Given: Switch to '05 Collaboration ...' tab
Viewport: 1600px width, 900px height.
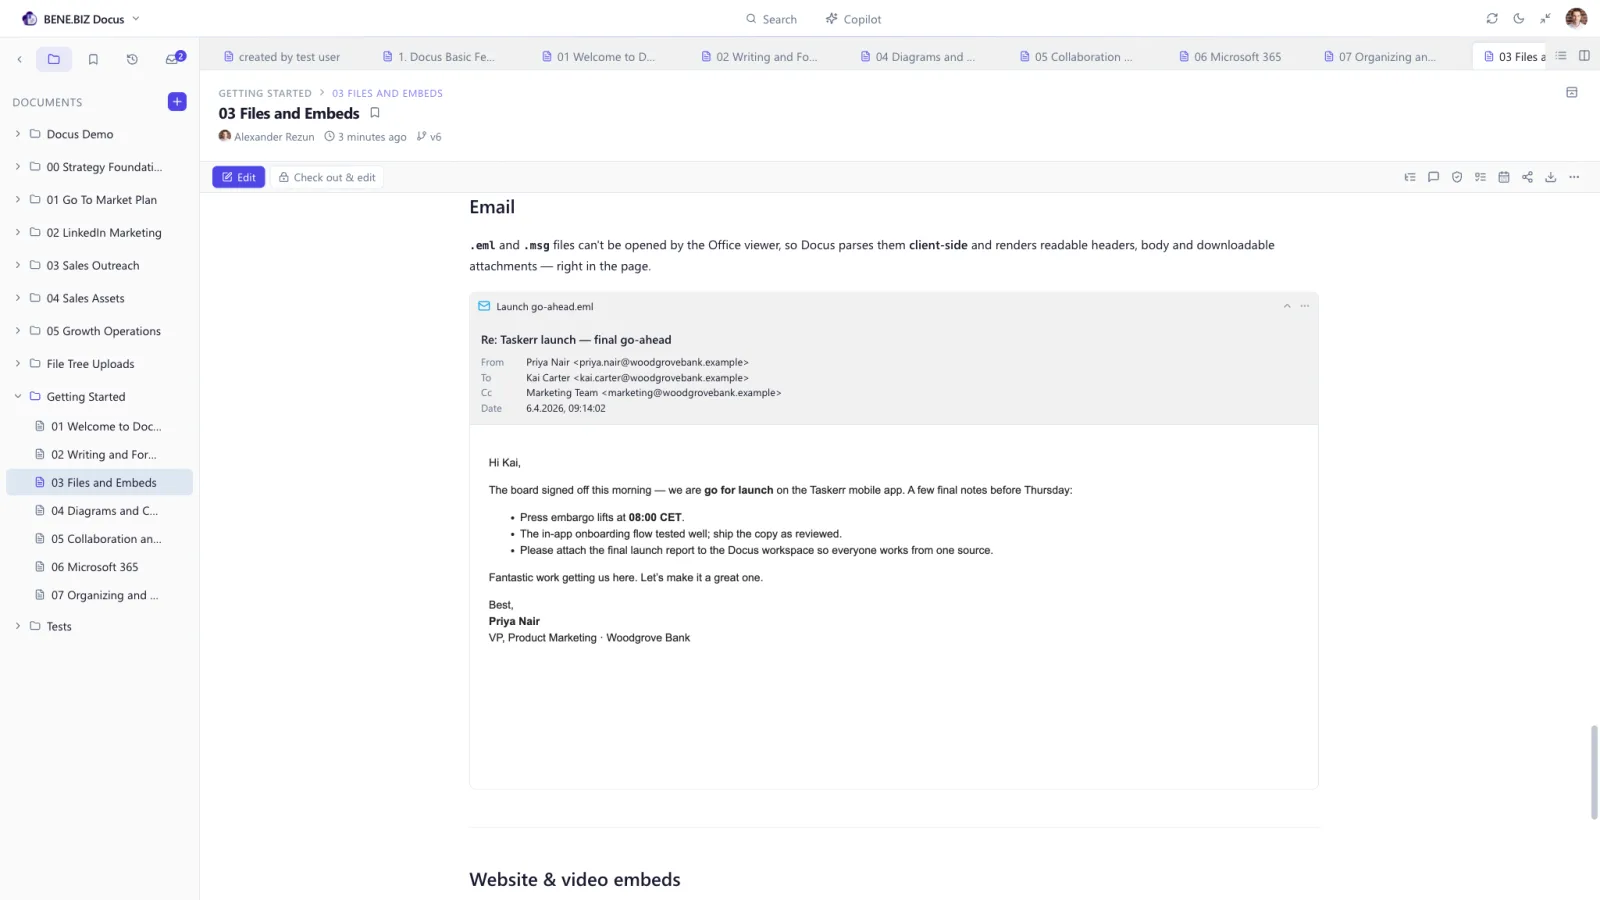Looking at the screenshot, I should pyautogui.click(x=1076, y=57).
